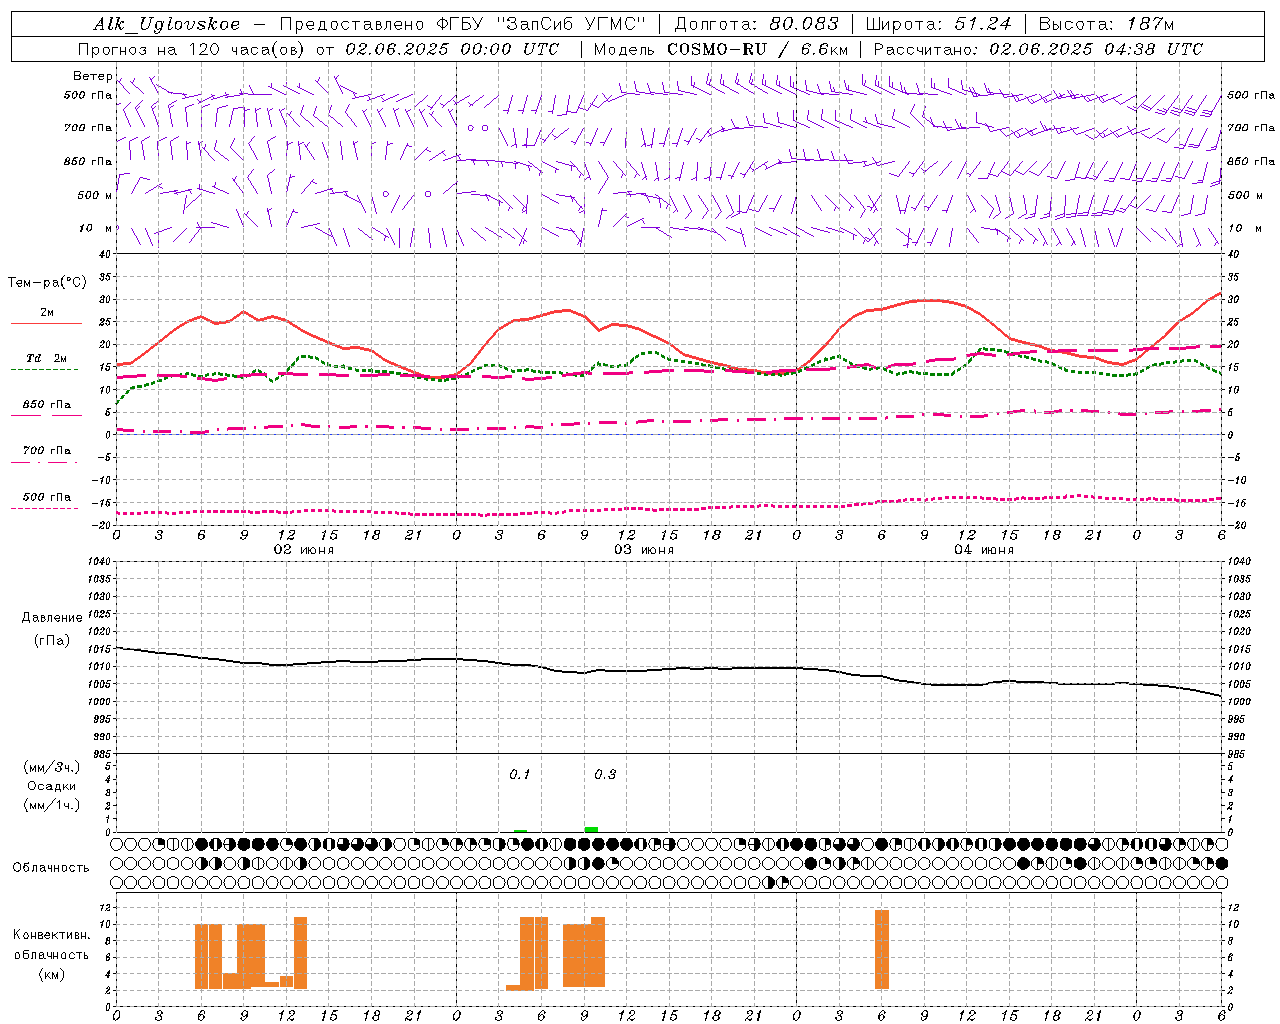Click the 0.3 precipitation amount value

coord(605,775)
